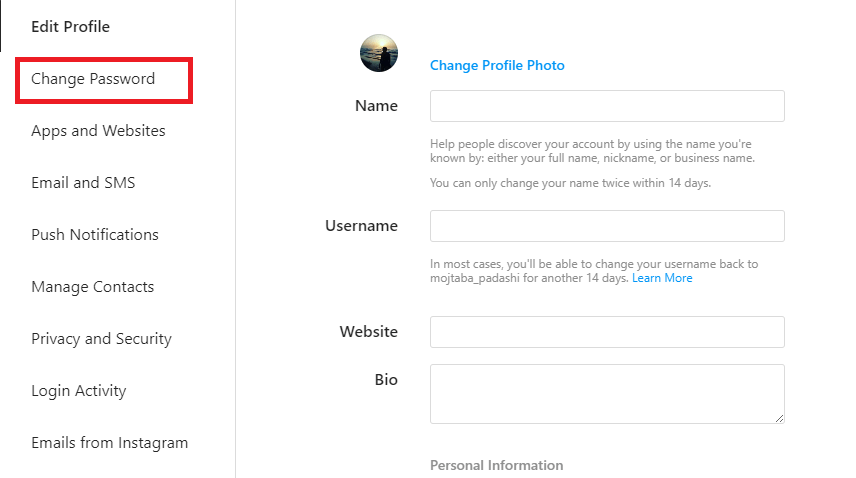This screenshot has height=478, width=856.
Task: Open the Manage Contacts page
Action: 93,287
